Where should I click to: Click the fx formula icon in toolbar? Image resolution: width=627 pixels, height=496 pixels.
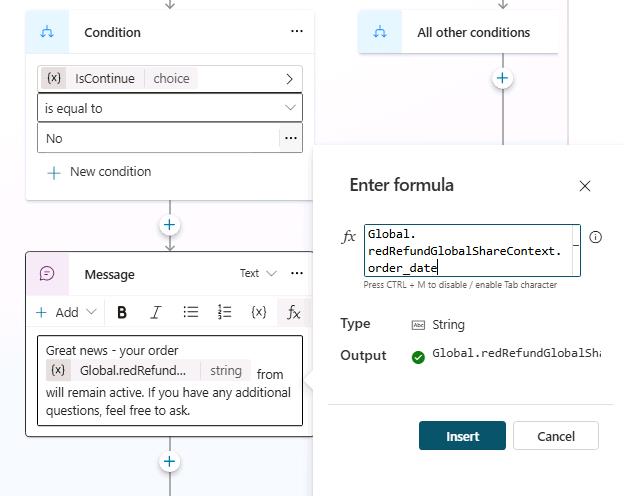[x=294, y=312]
